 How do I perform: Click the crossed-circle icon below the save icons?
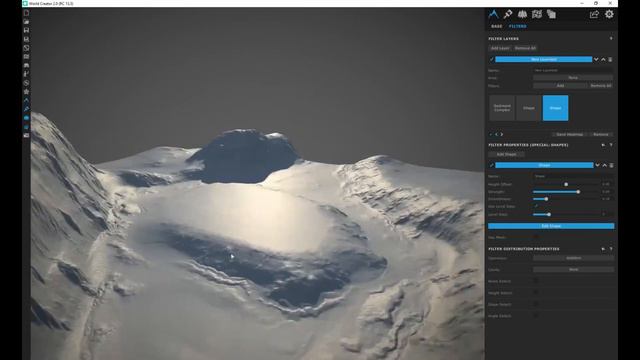point(26,48)
